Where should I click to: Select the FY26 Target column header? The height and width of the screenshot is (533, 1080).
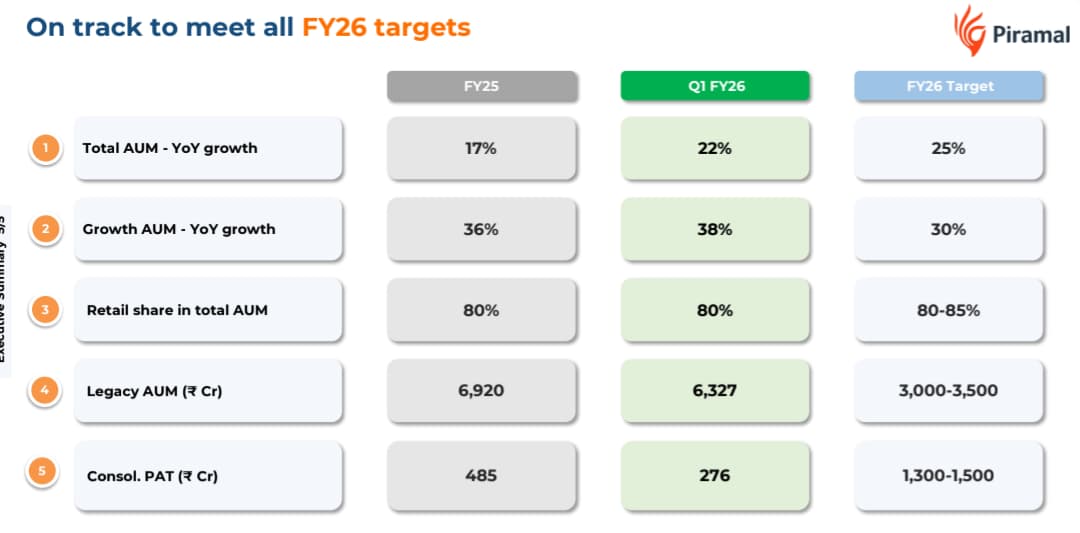click(x=949, y=86)
